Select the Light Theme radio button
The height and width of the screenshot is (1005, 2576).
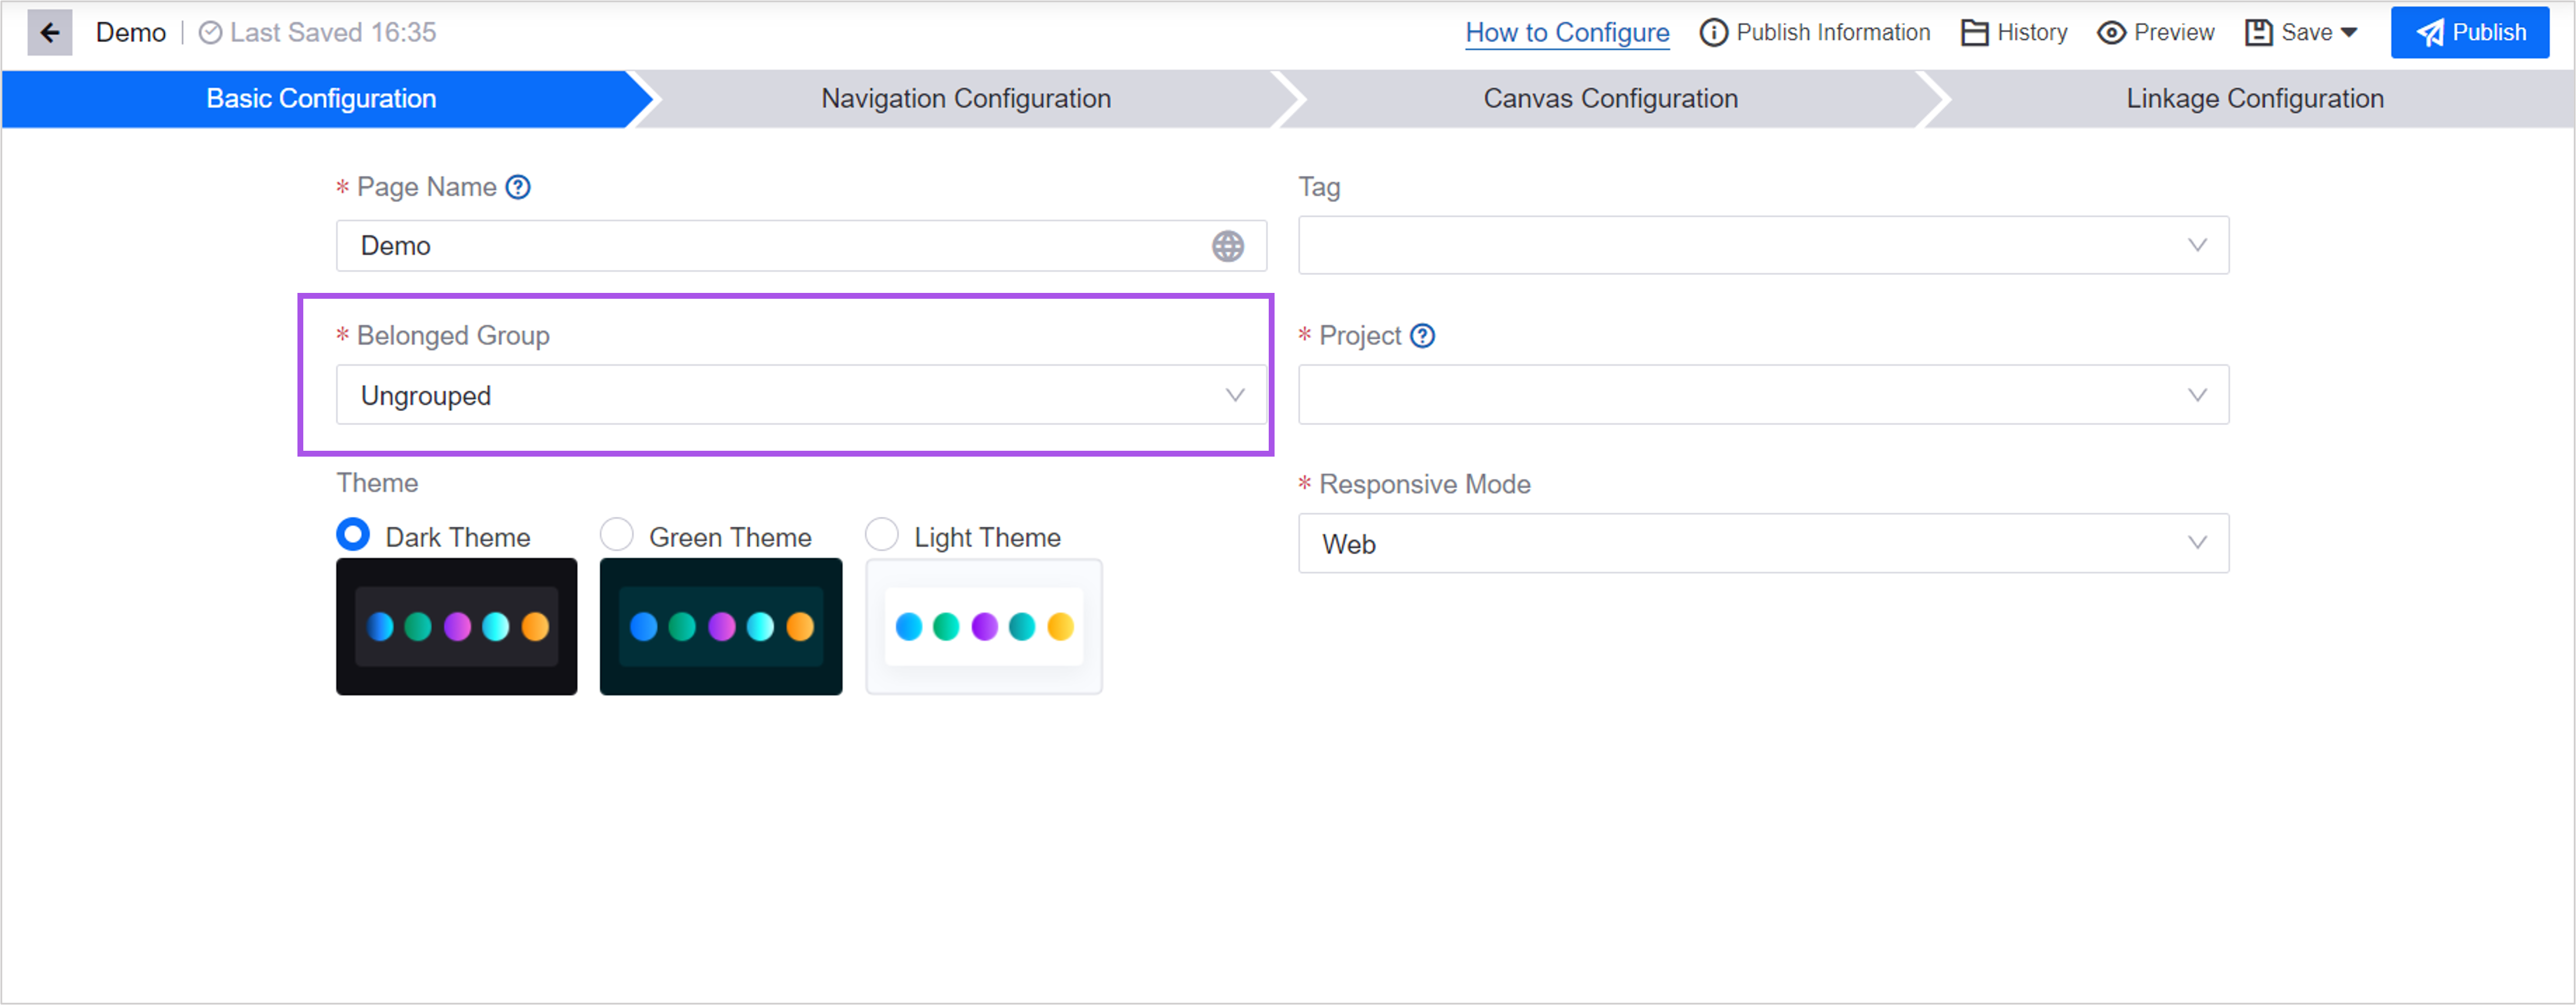(x=881, y=535)
